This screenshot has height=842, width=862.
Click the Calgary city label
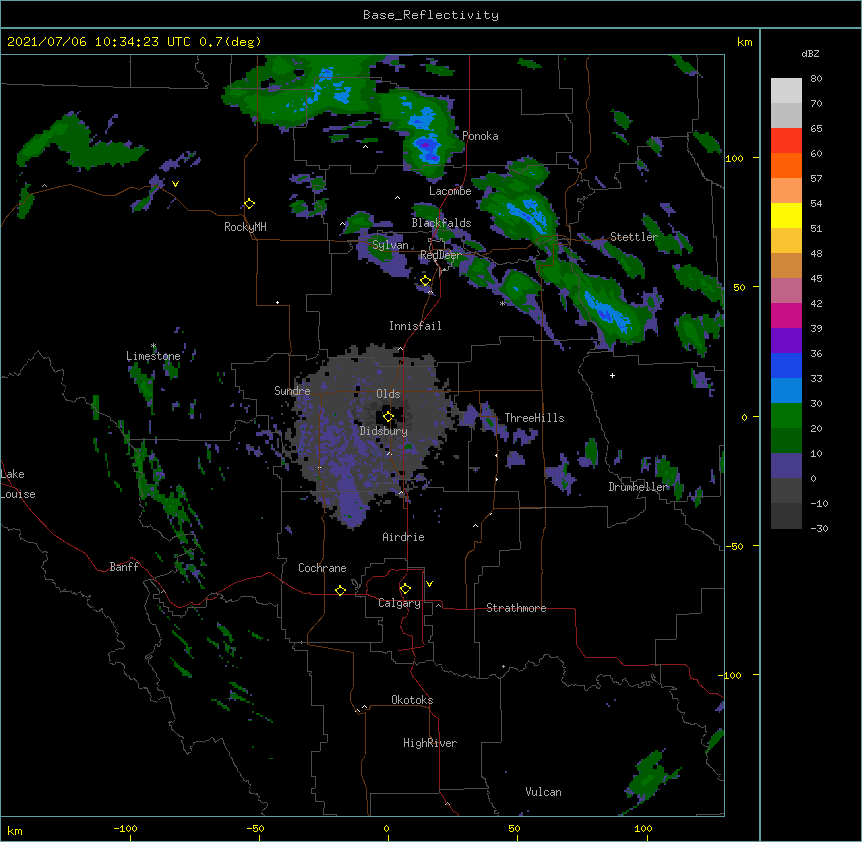399,603
